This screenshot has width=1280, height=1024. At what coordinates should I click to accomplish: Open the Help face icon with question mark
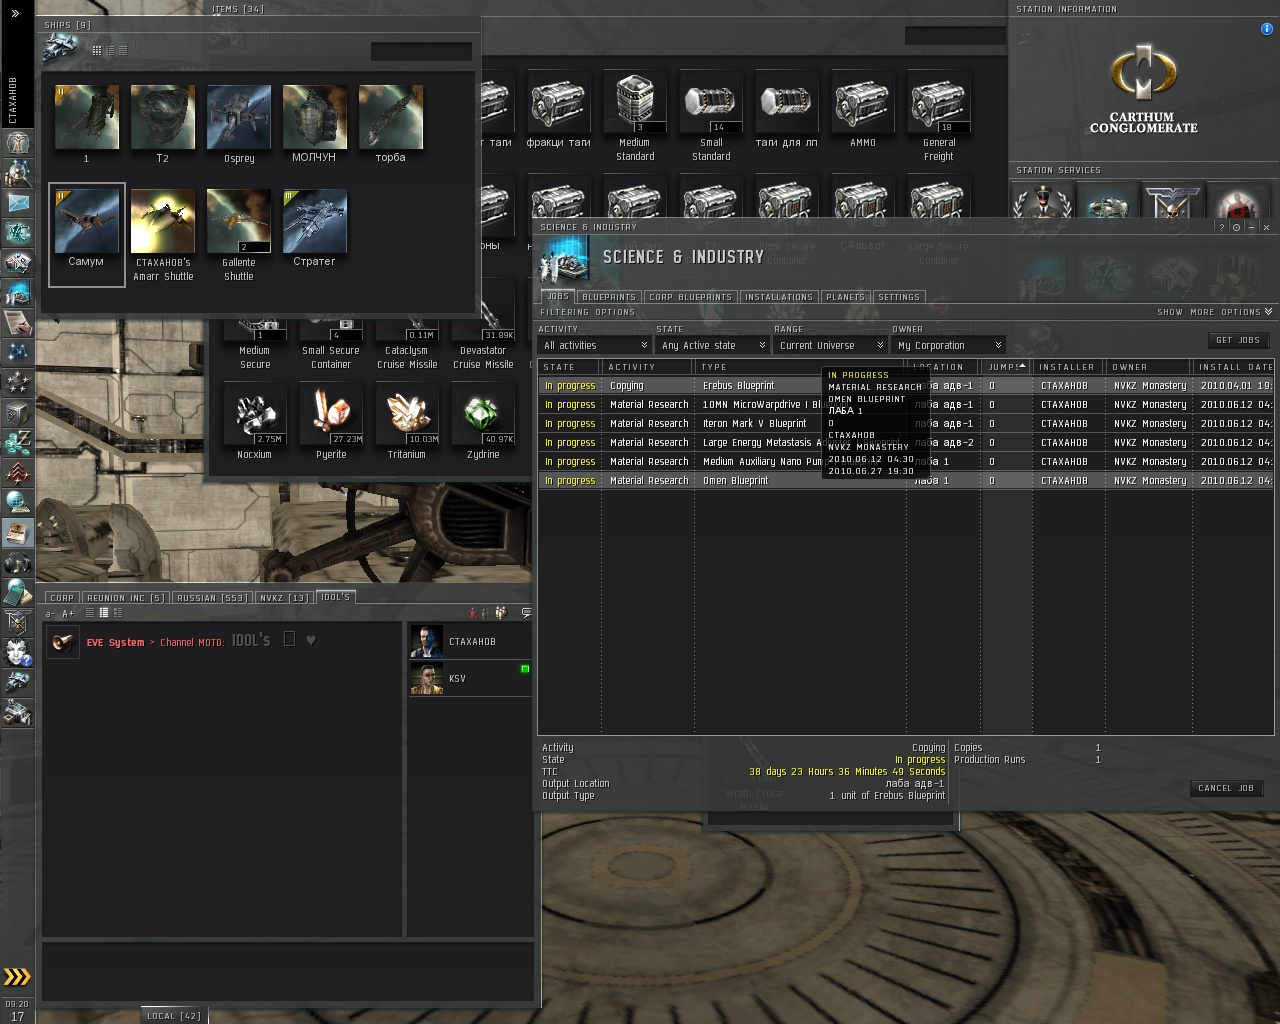[17, 653]
